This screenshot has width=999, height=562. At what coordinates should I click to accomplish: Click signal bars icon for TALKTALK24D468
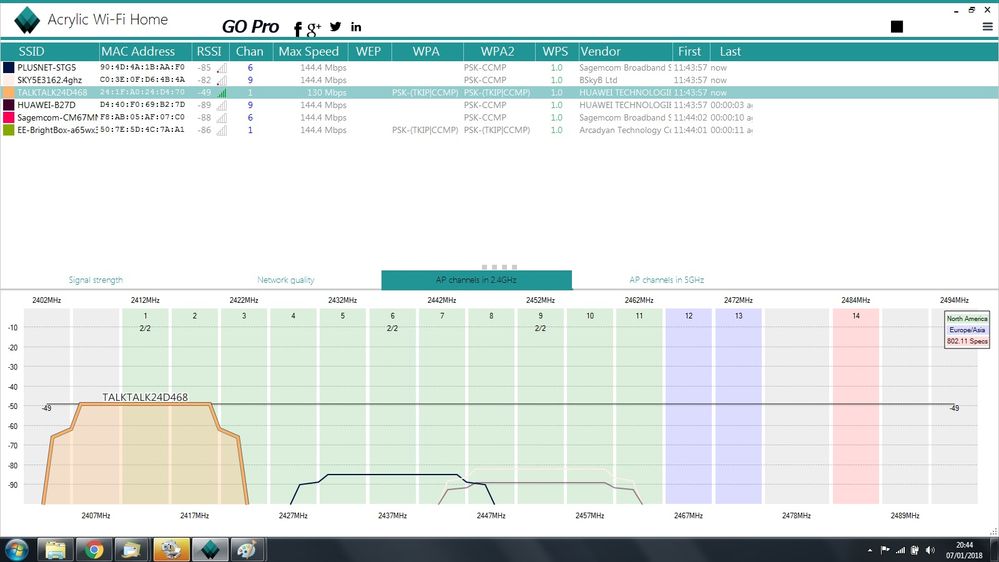[x=222, y=93]
